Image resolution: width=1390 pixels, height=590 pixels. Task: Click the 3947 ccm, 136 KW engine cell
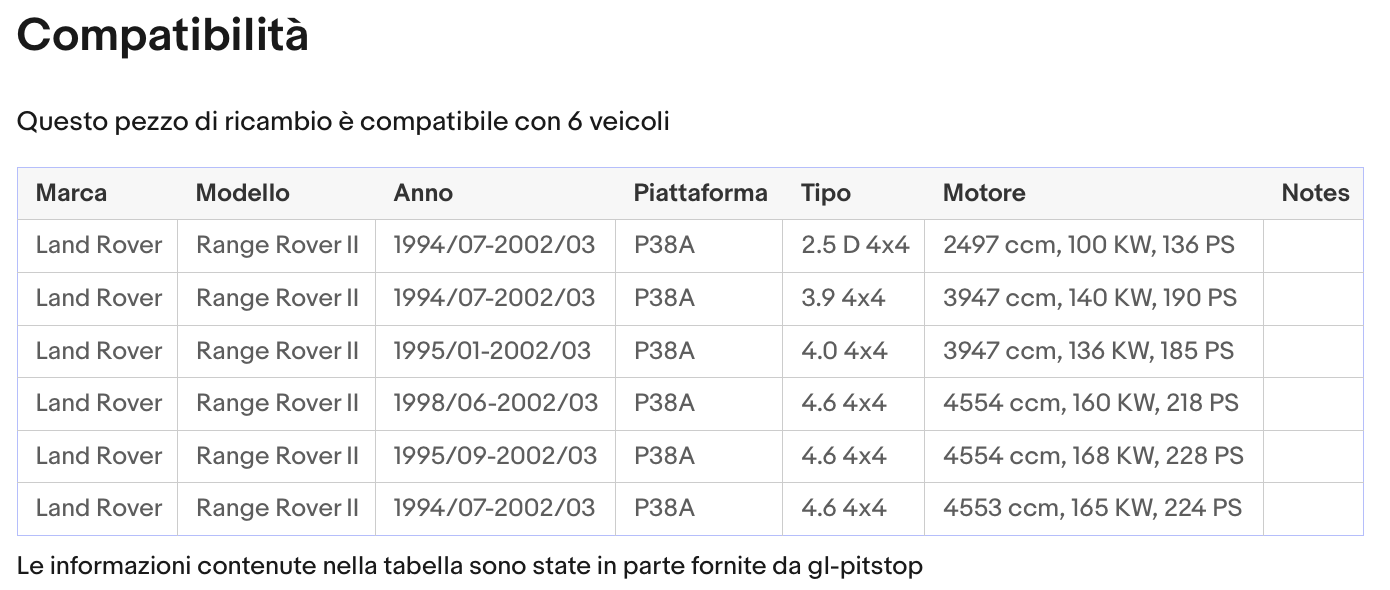click(x=1088, y=351)
